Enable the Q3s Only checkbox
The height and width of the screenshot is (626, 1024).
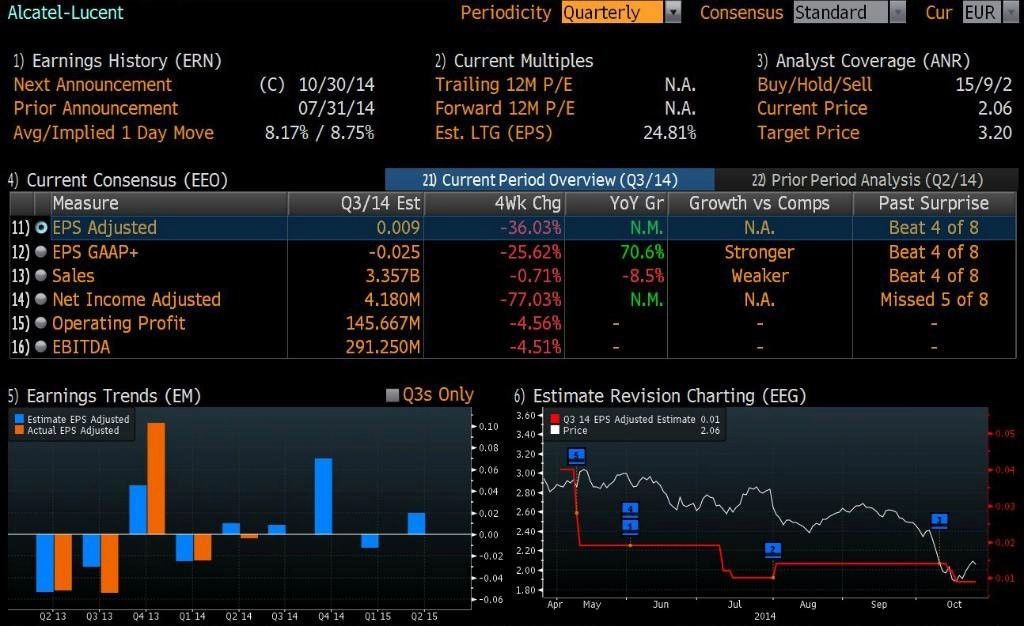(x=392, y=395)
